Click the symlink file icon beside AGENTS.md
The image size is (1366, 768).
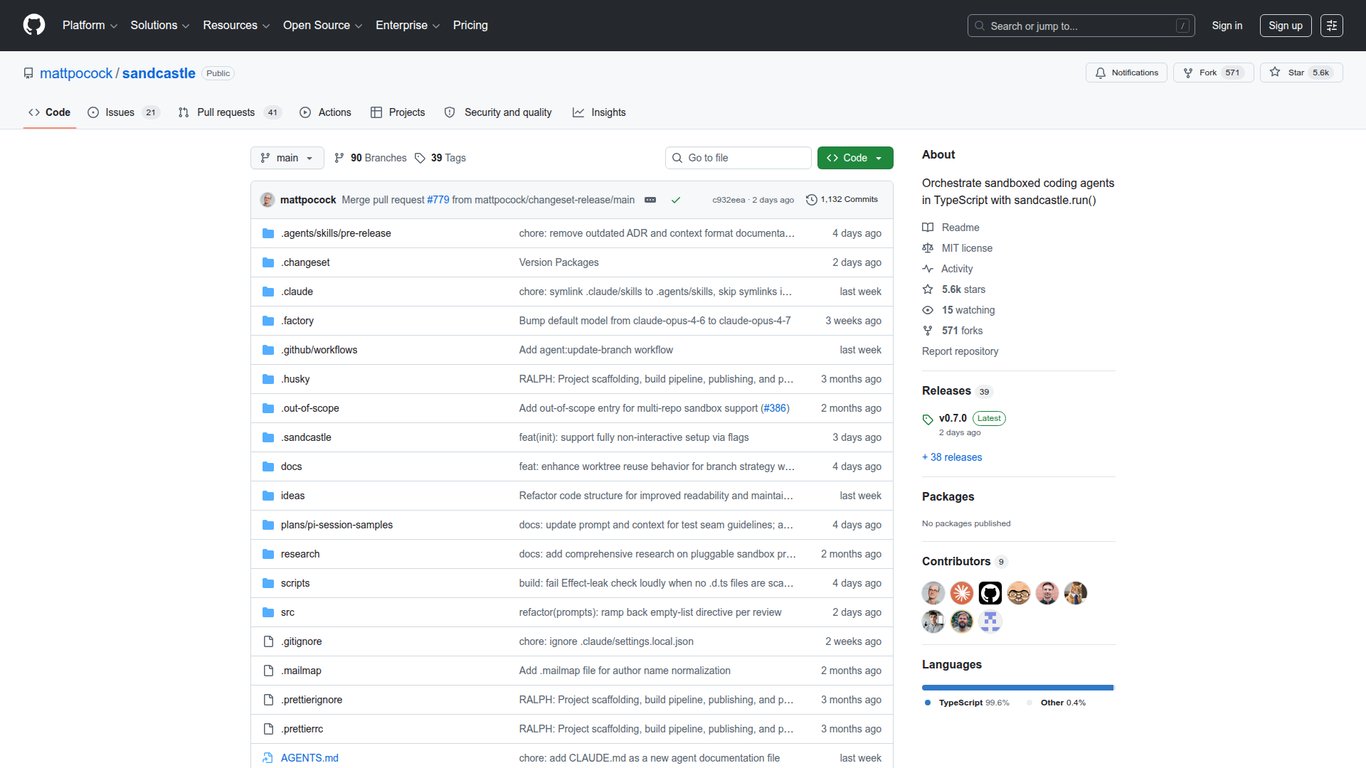268,758
